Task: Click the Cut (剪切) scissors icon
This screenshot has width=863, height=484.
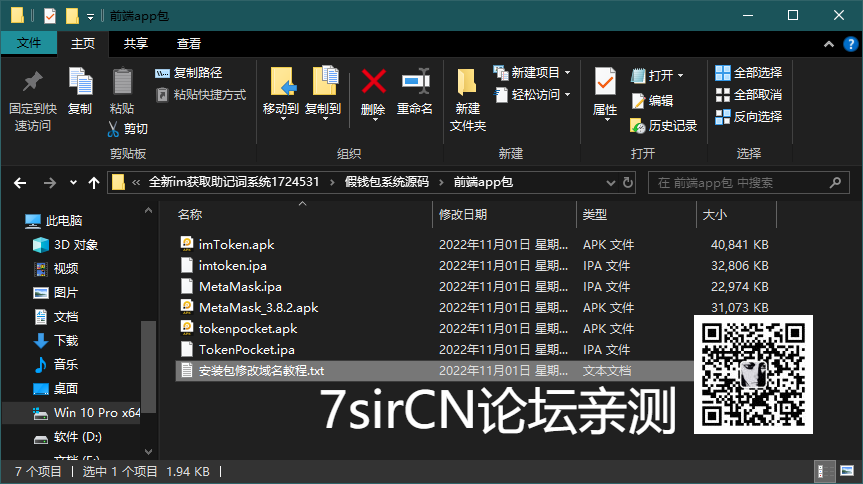Action: click(x=115, y=129)
